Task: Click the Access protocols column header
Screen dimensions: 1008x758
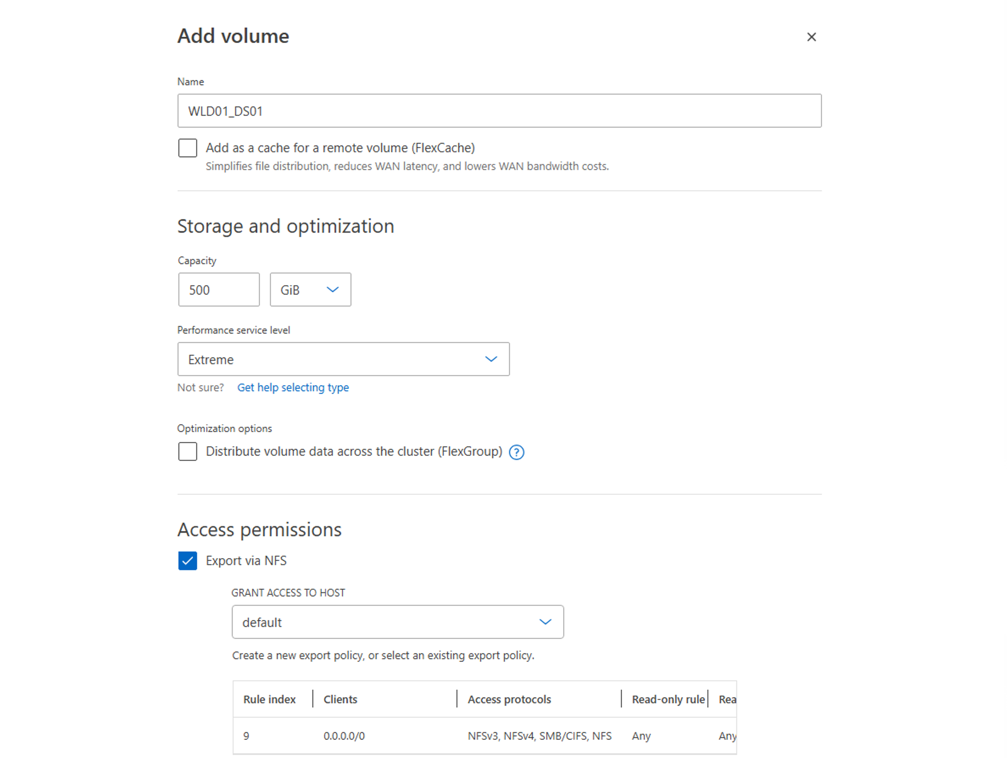Action: (509, 699)
